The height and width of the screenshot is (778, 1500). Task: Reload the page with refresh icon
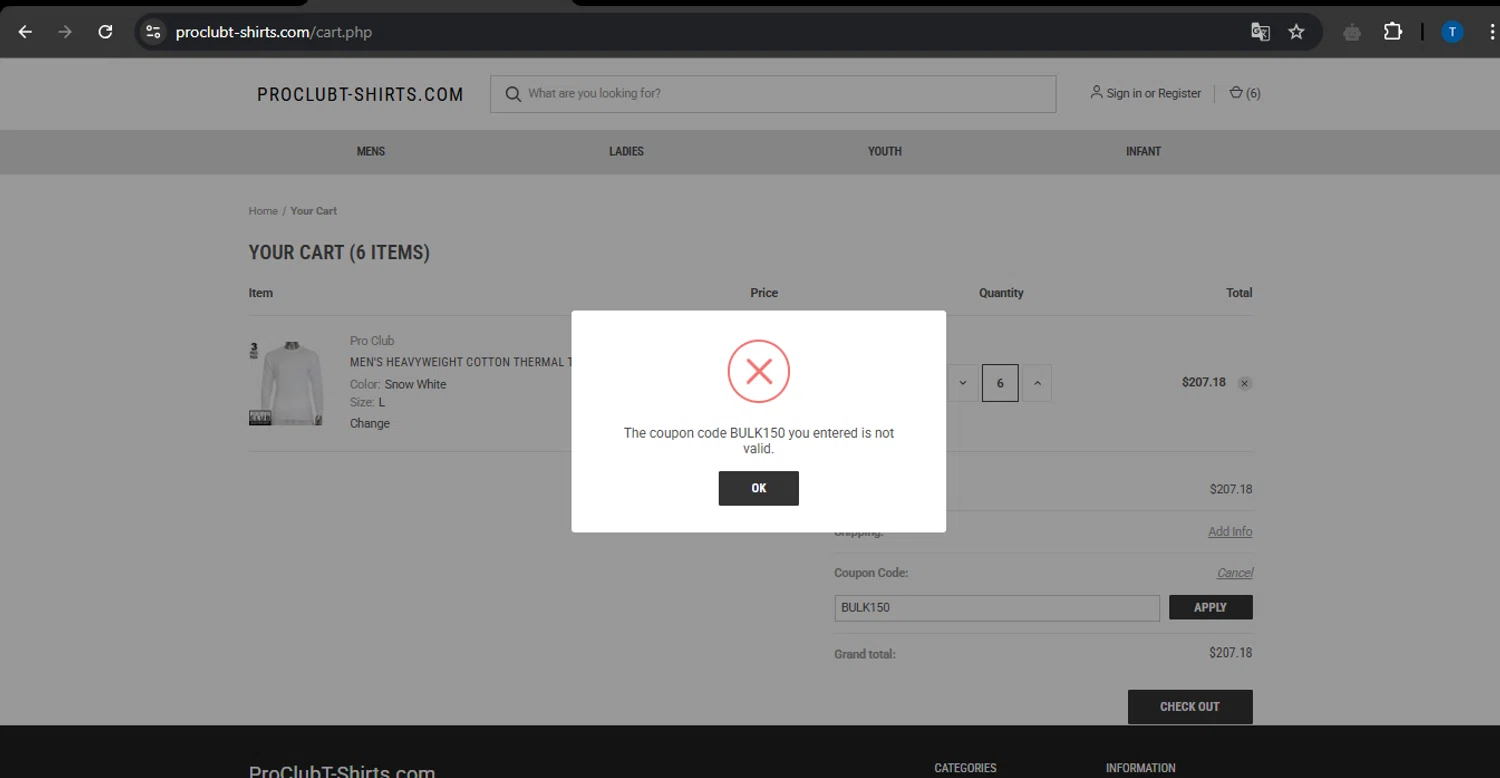(x=105, y=32)
